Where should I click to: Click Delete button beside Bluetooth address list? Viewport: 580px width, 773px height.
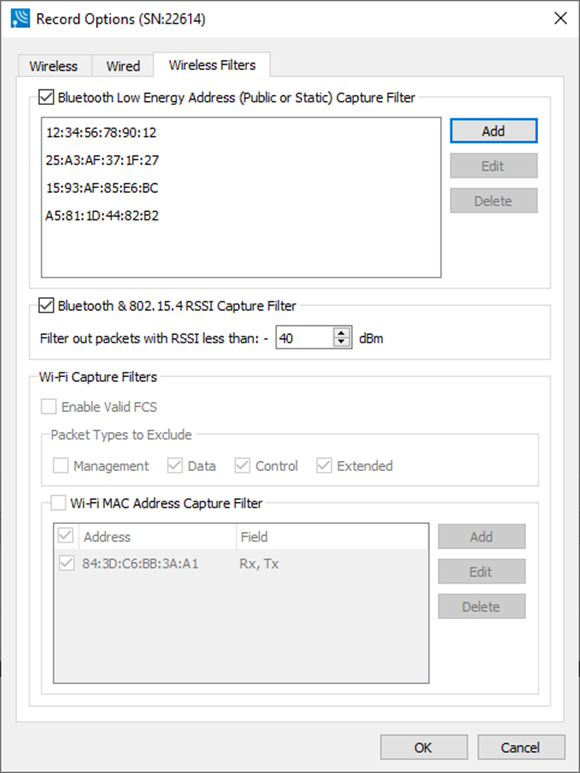(493, 201)
